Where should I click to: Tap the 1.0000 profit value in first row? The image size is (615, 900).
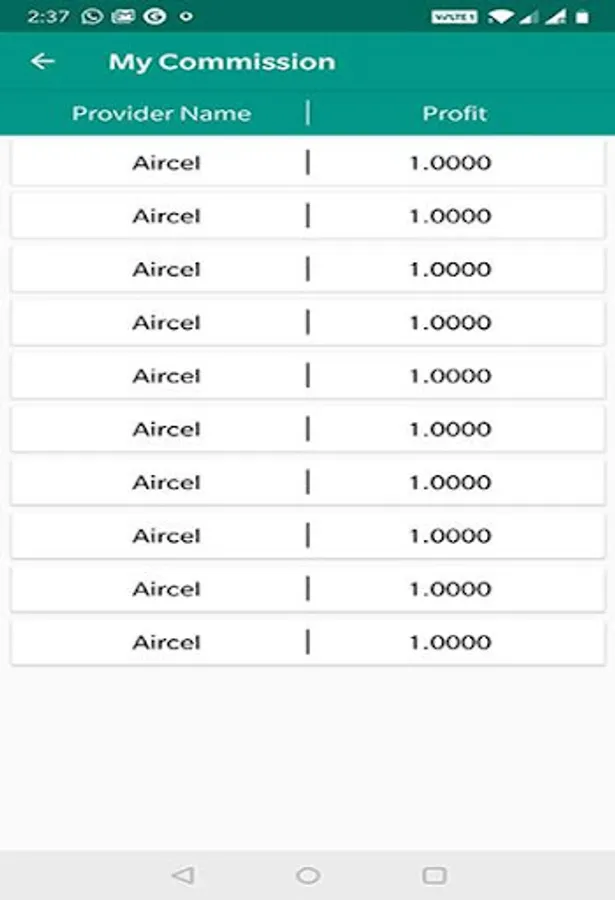tap(450, 163)
